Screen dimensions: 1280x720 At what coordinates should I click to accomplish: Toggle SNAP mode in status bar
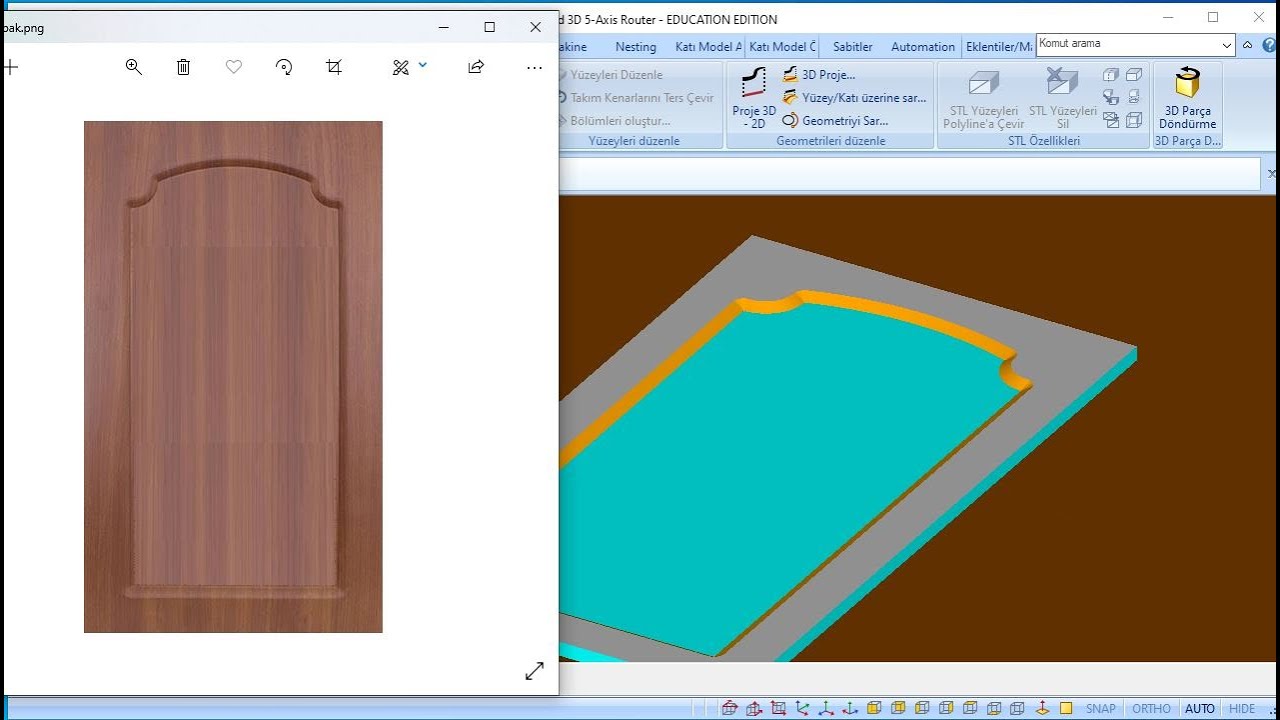[x=1101, y=708]
